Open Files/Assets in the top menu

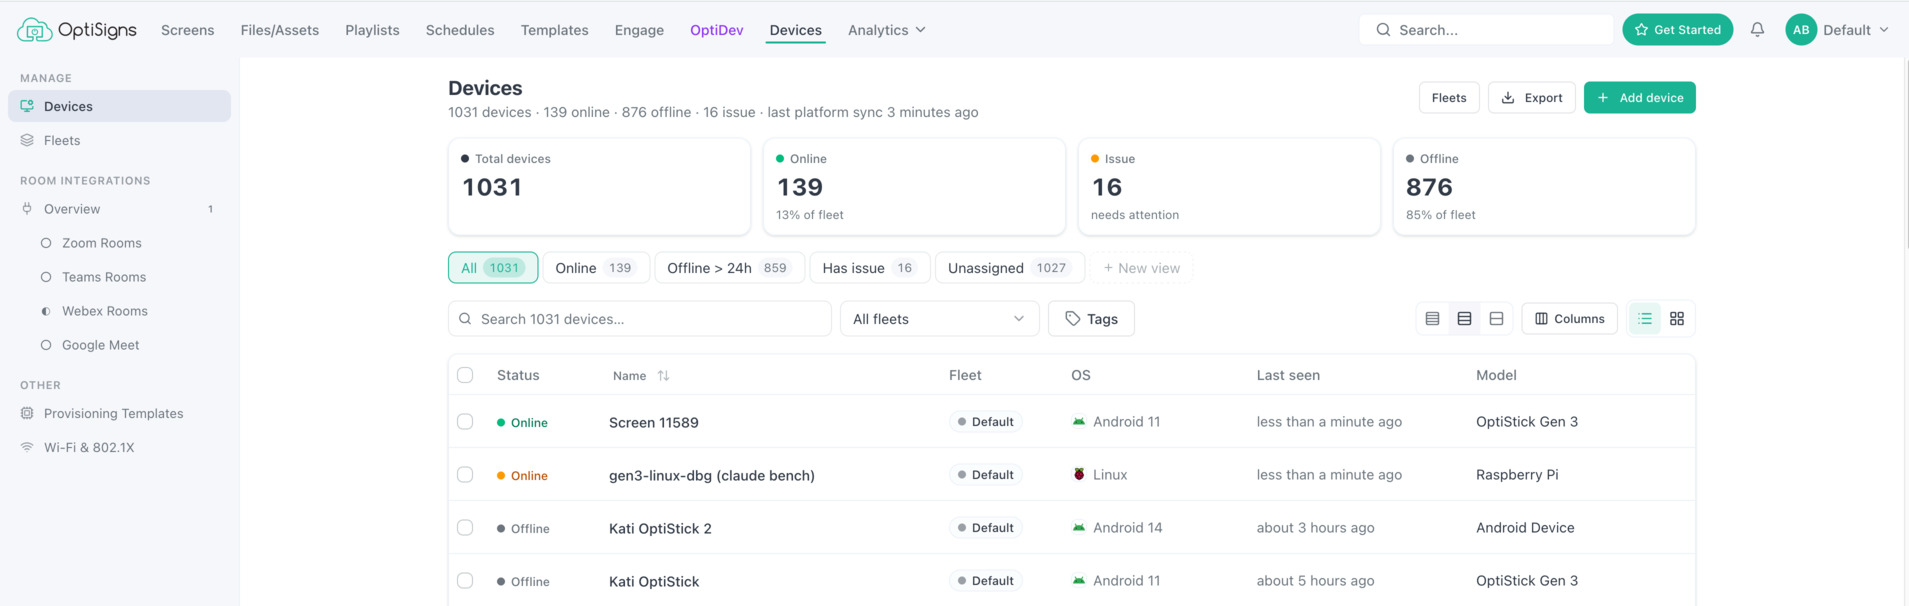point(280,30)
